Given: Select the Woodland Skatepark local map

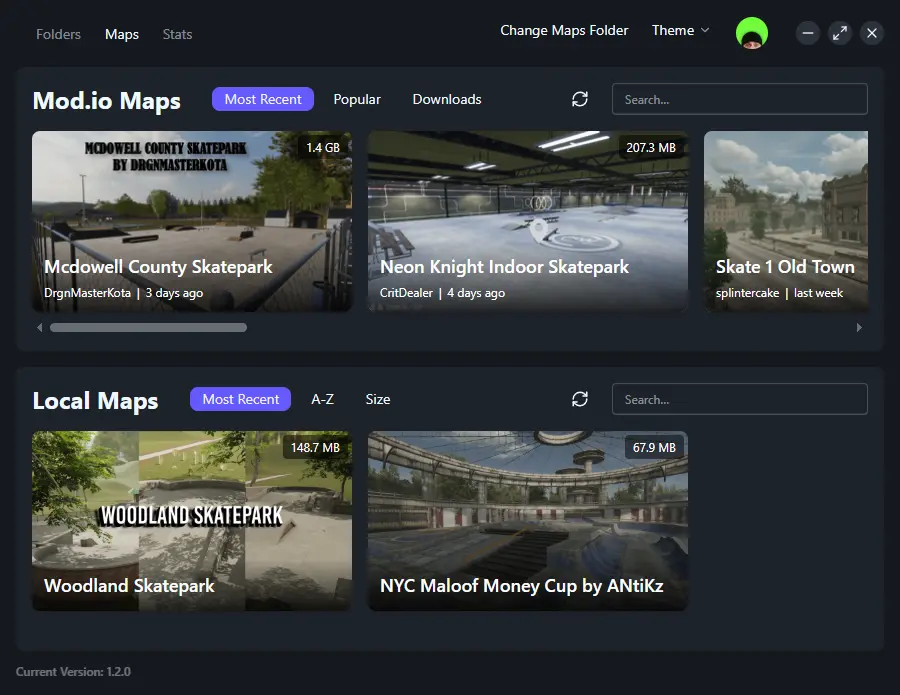Looking at the screenshot, I should [191, 521].
